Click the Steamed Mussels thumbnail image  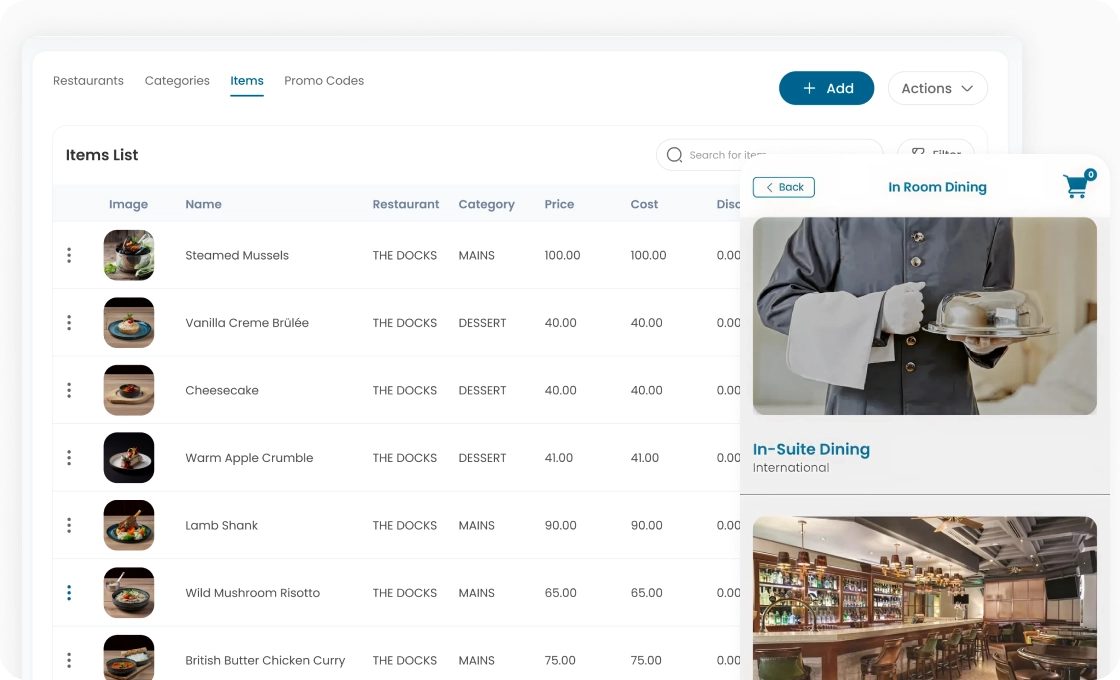point(129,255)
